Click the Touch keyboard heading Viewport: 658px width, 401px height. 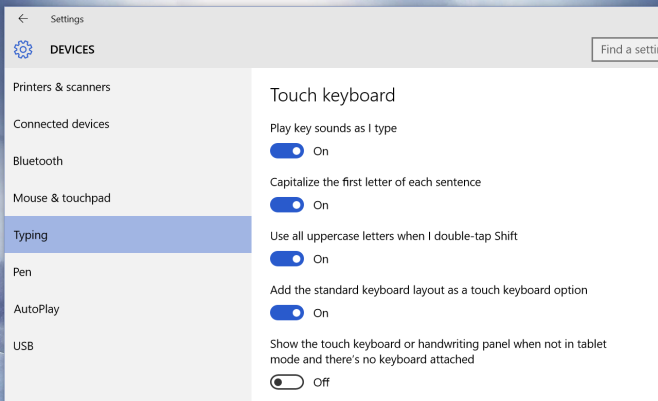(x=332, y=95)
